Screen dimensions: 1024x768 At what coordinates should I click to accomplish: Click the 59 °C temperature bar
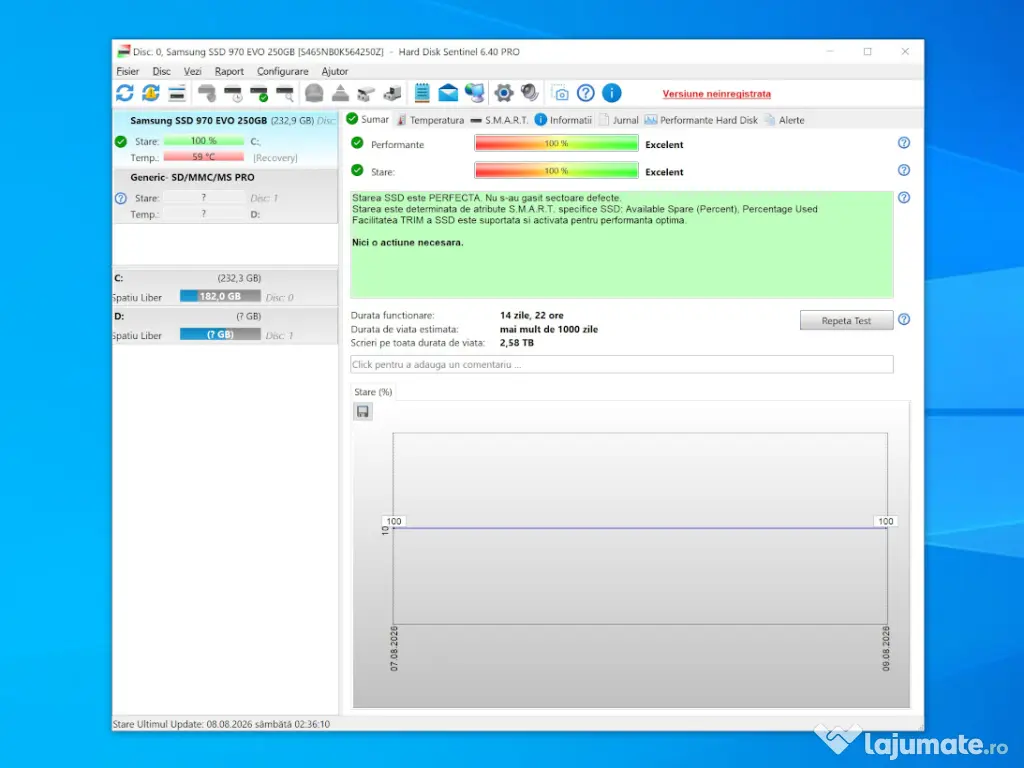pyautogui.click(x=204, y=157)
